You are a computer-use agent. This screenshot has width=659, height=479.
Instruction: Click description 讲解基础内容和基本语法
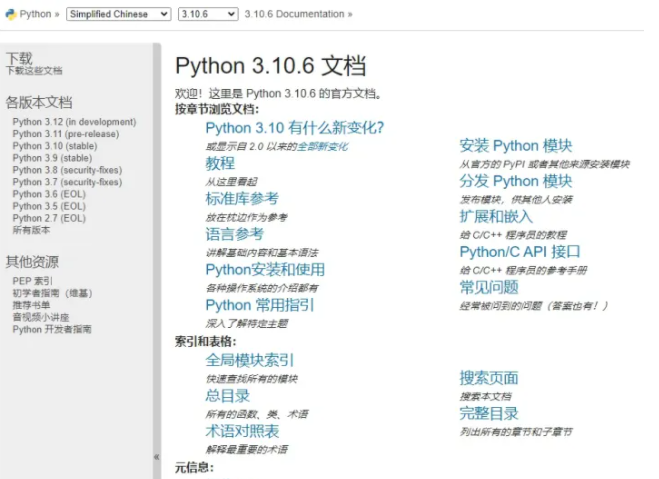pos(262,253)
